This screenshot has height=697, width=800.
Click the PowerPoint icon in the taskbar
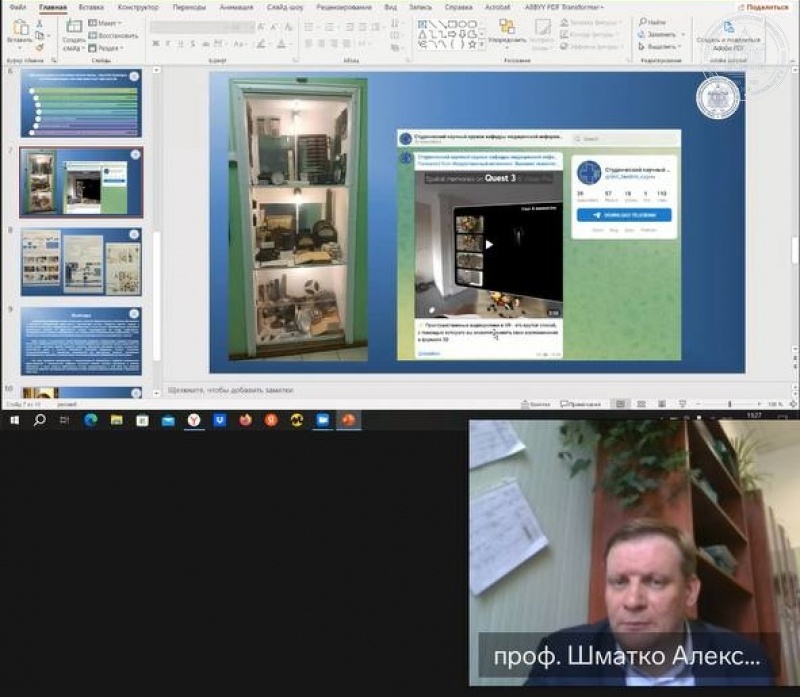pos(348,420)
